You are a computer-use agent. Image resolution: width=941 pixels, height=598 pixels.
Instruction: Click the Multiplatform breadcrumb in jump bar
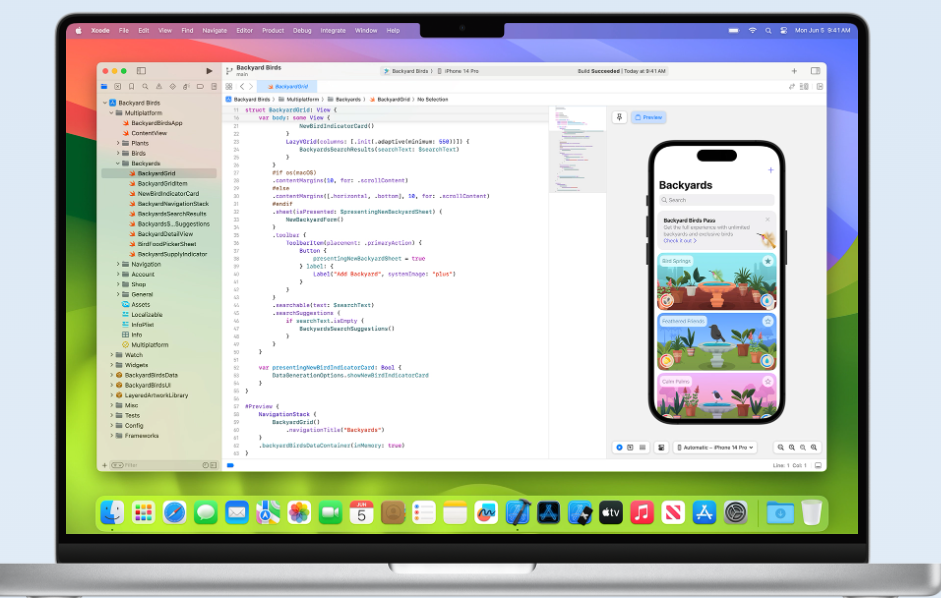pos(299,99)
